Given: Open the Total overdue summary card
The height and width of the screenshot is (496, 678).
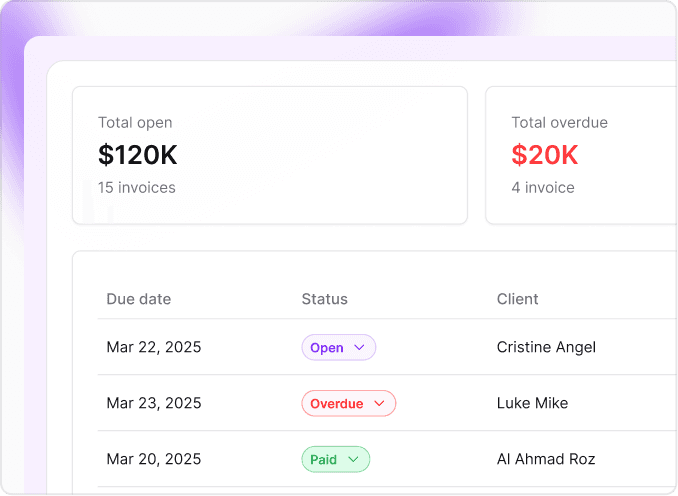Looking at the screenshot, I should [x=580, y=155].
